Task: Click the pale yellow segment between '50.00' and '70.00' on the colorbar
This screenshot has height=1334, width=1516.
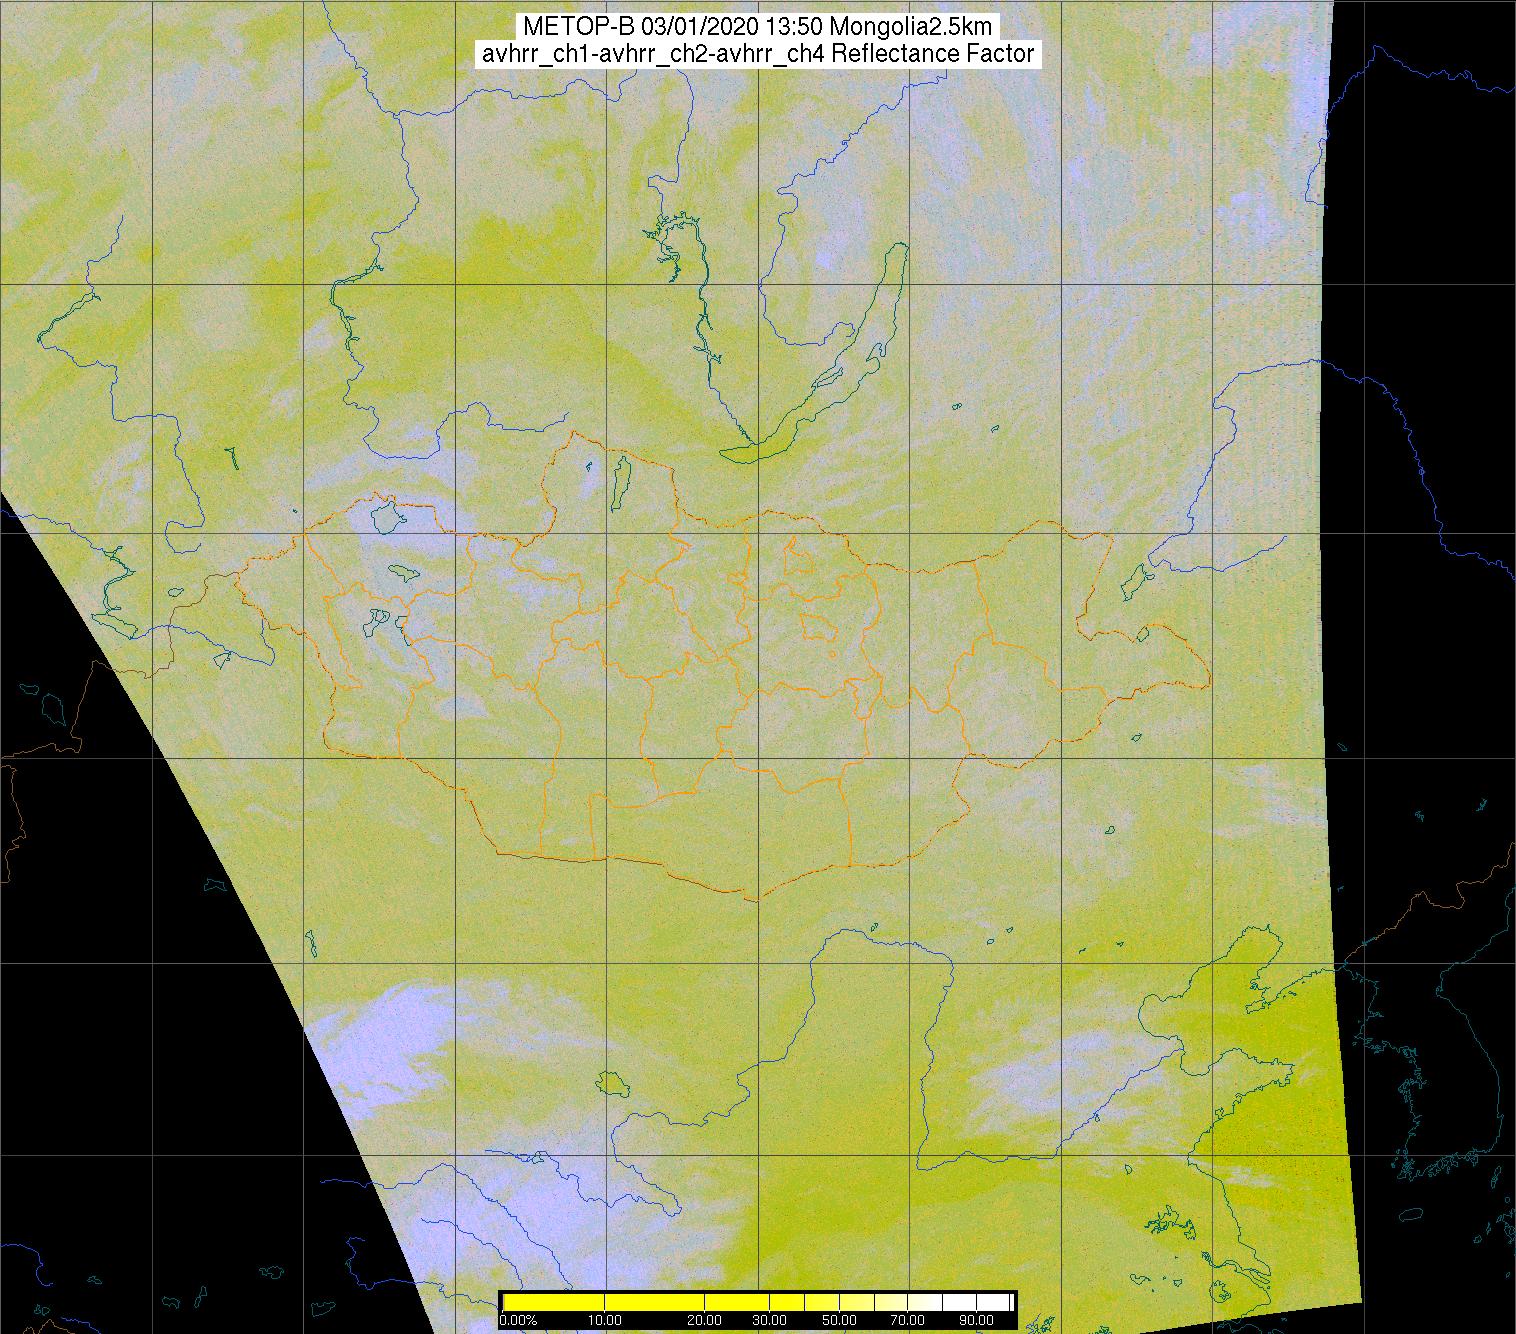Action: point(873,1302)
